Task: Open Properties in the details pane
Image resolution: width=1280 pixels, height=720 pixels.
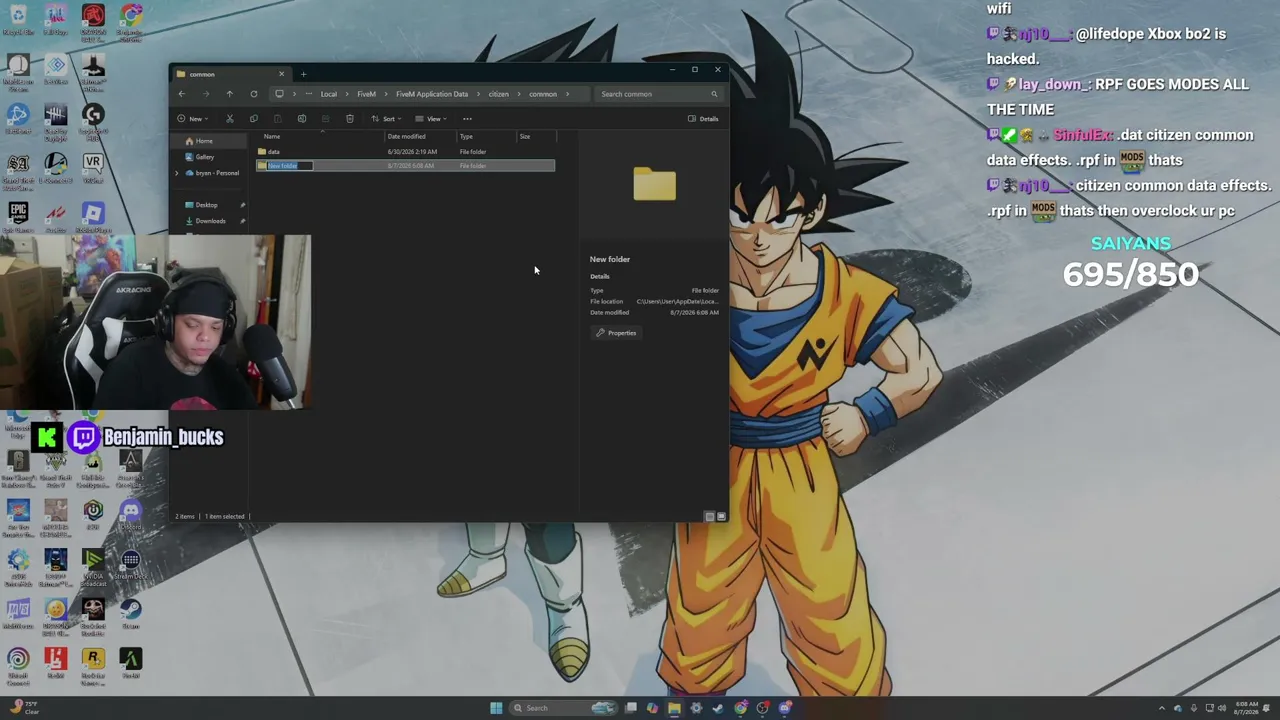Action: 616,333
